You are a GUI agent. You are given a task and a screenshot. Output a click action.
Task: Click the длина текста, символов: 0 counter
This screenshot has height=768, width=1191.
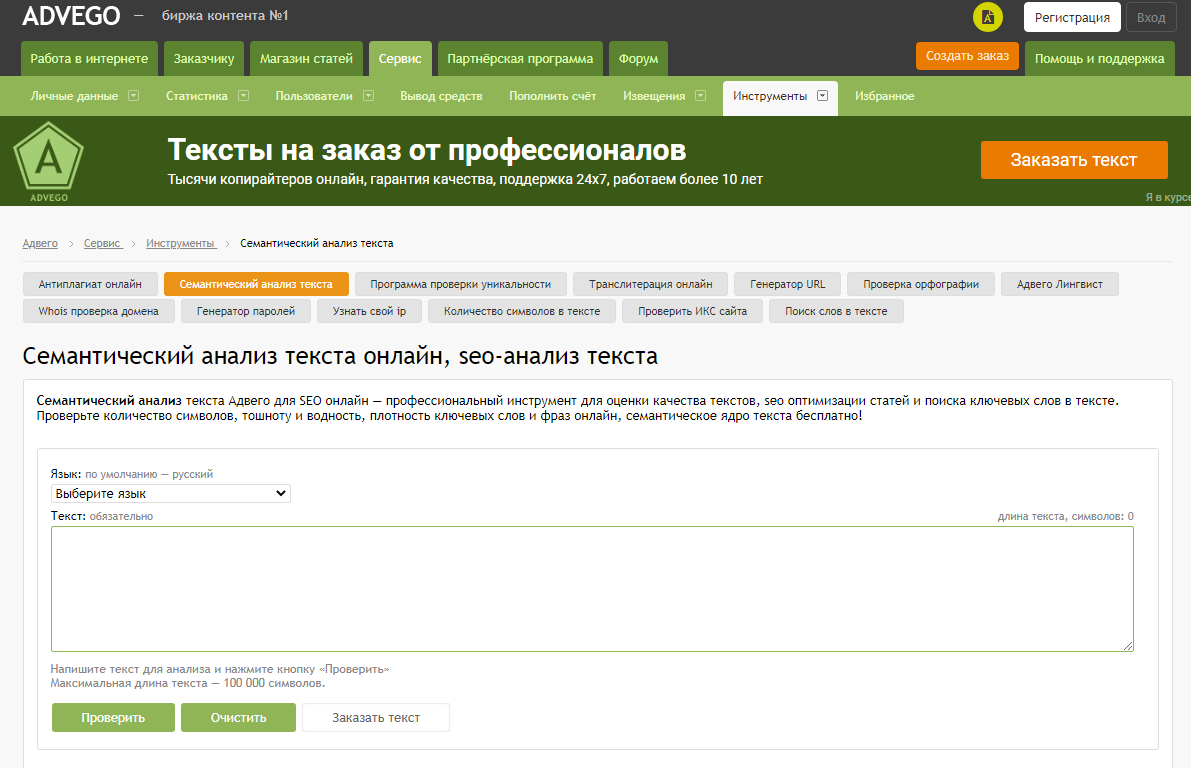[x=1066, y=516]
